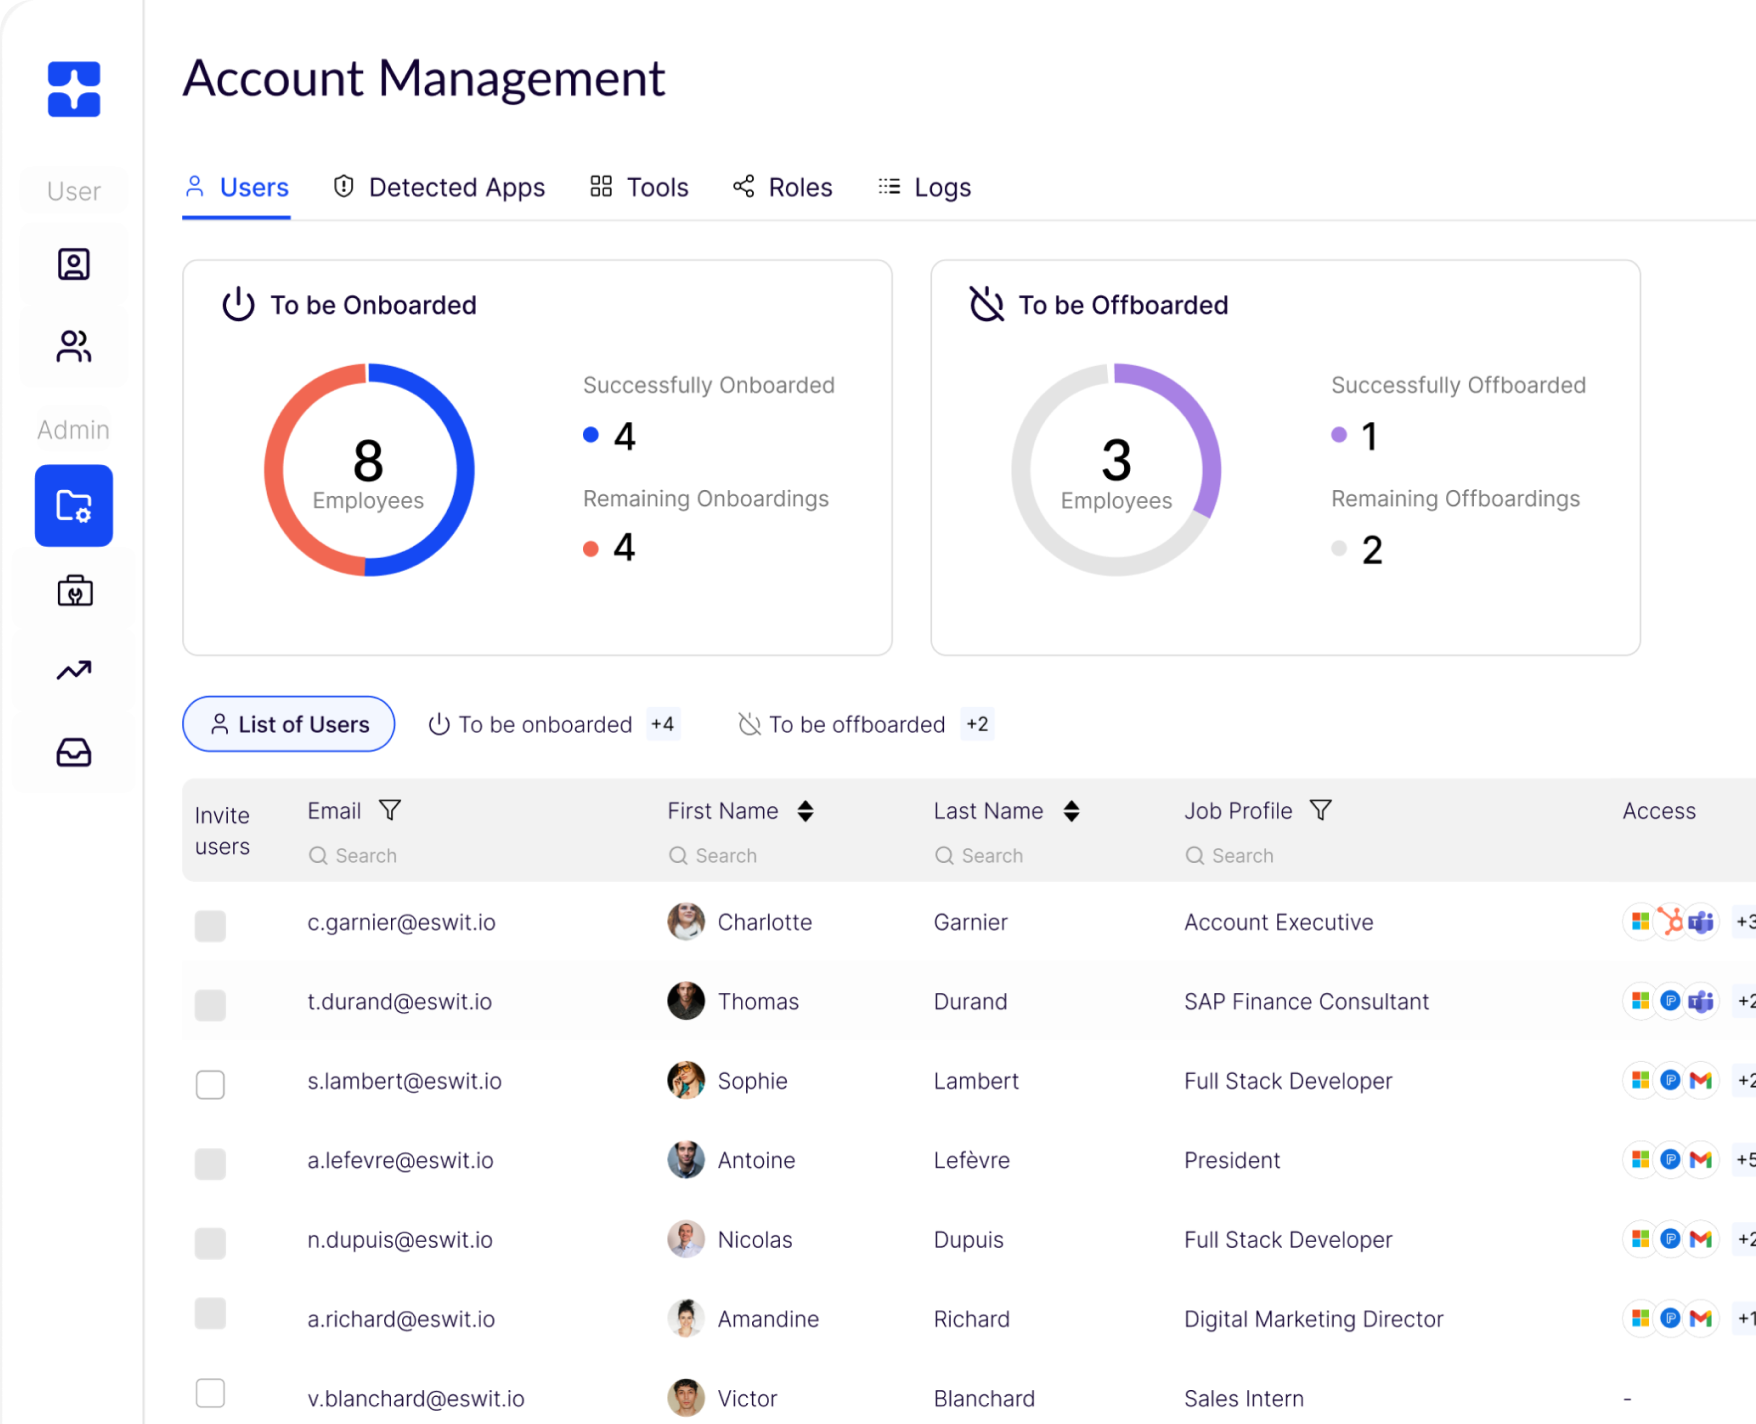Select the folder settings admin icon
1756x1424 pixels.
74,506
